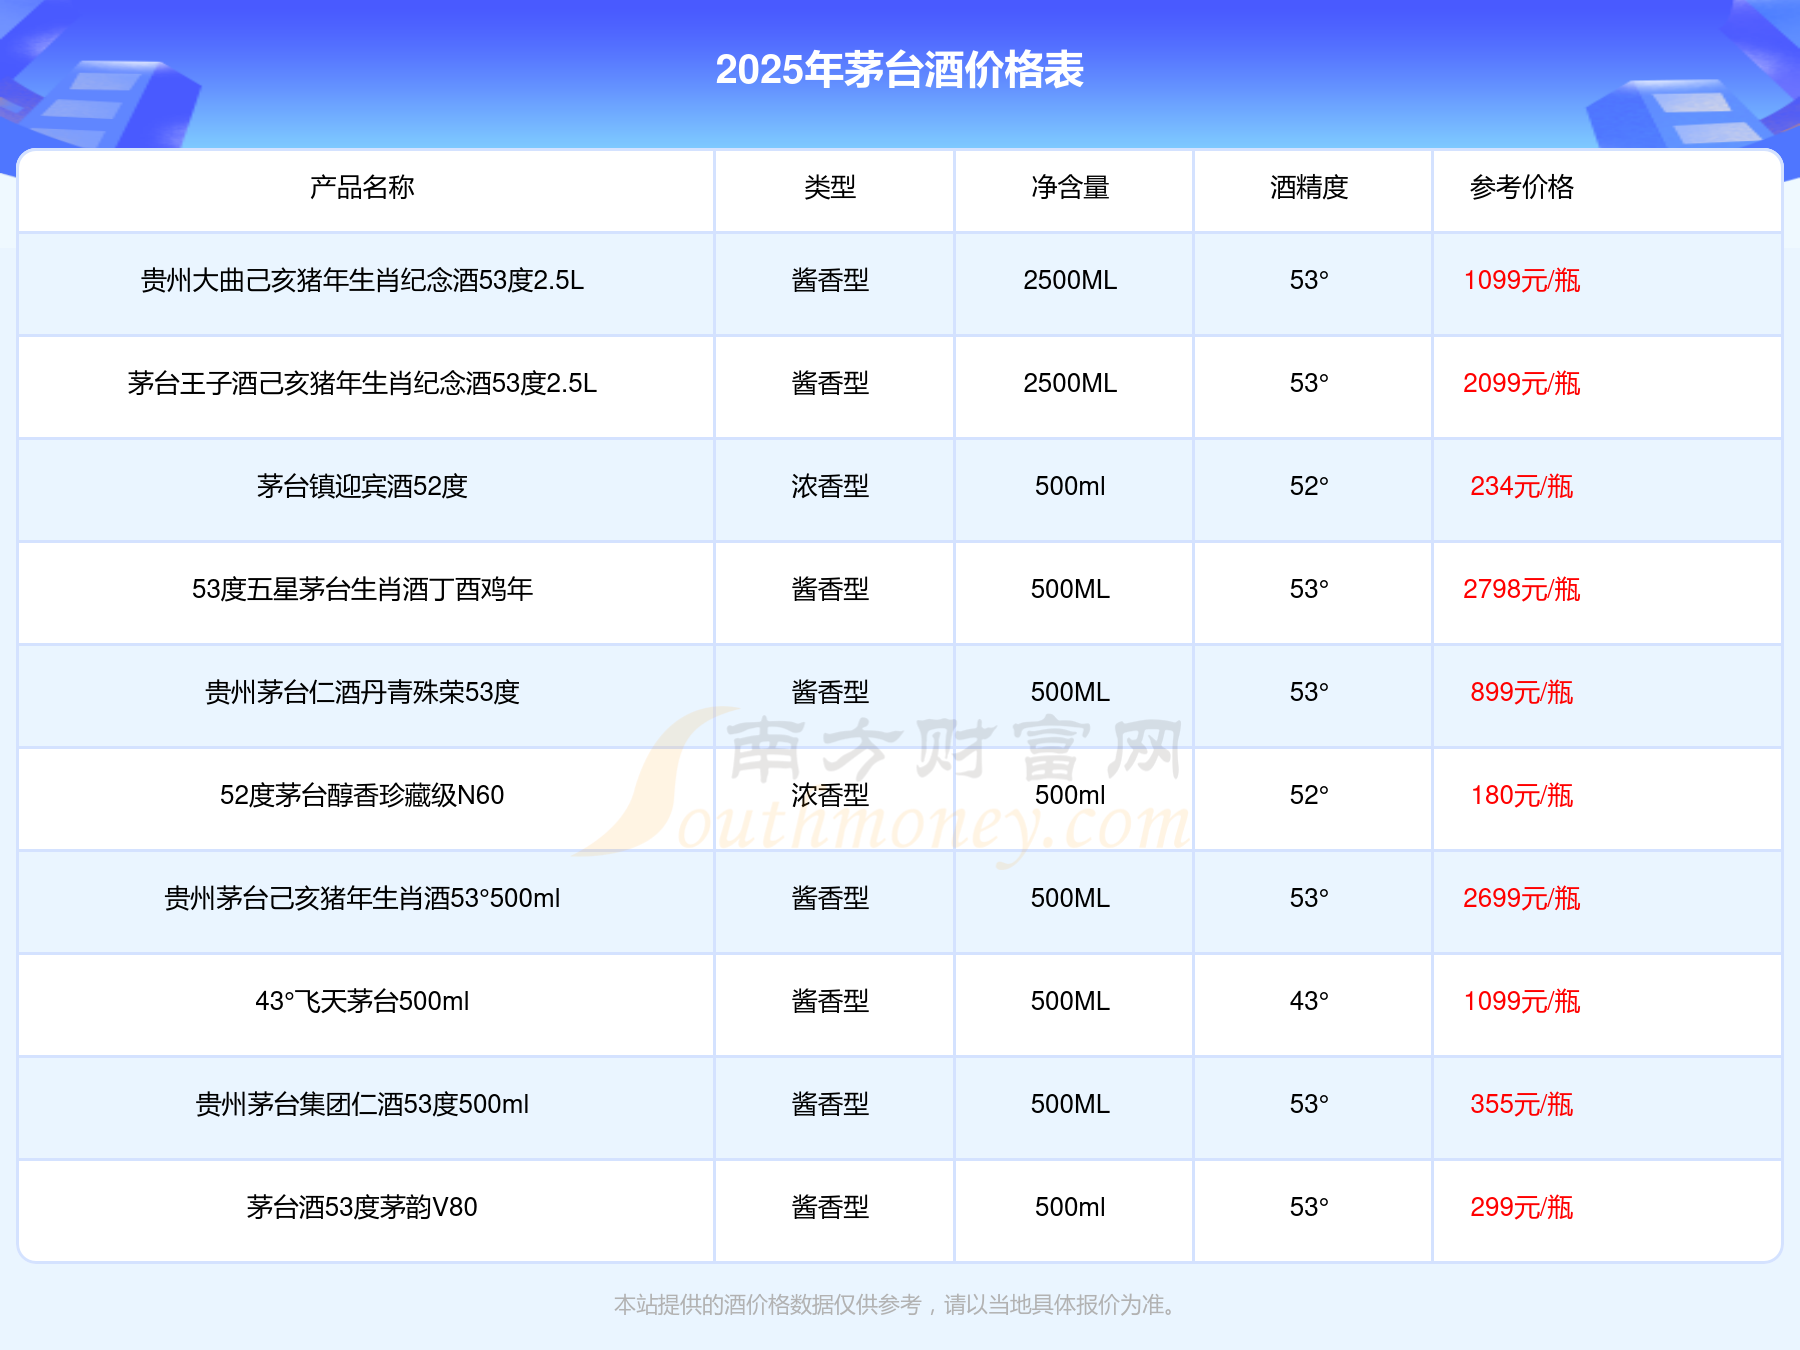The height and width of the screenshot is (1350, 1800).
Task: Click 酱香型 in 五星茅台生肖酒 row
Action: click(x=830, y=589)
